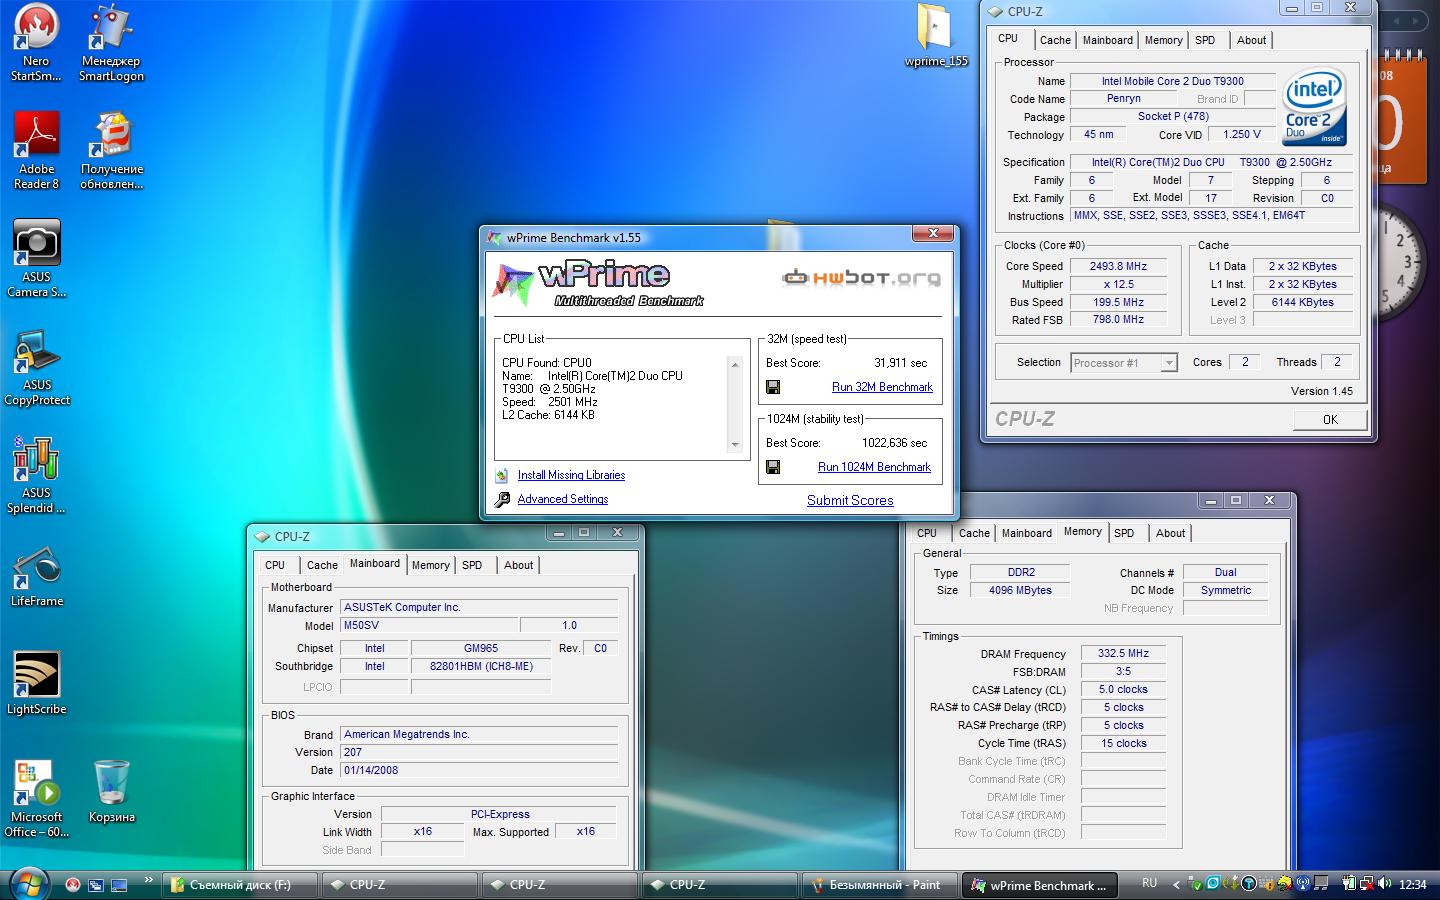Click the Show desktop quick launch icon

pos(119,884)
